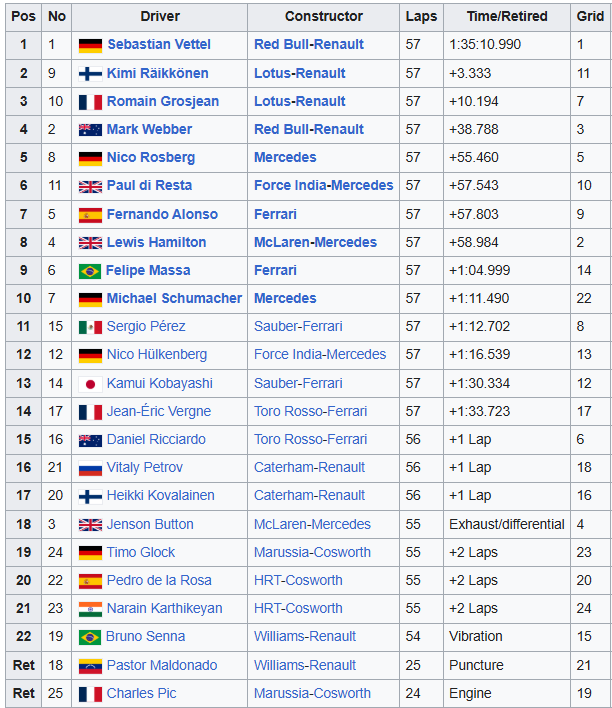Image resolution: width=612 pixels, height=708 pixels.
Task: Click the German flag beside Nico Rosberg
Action: tap(90, 158)
